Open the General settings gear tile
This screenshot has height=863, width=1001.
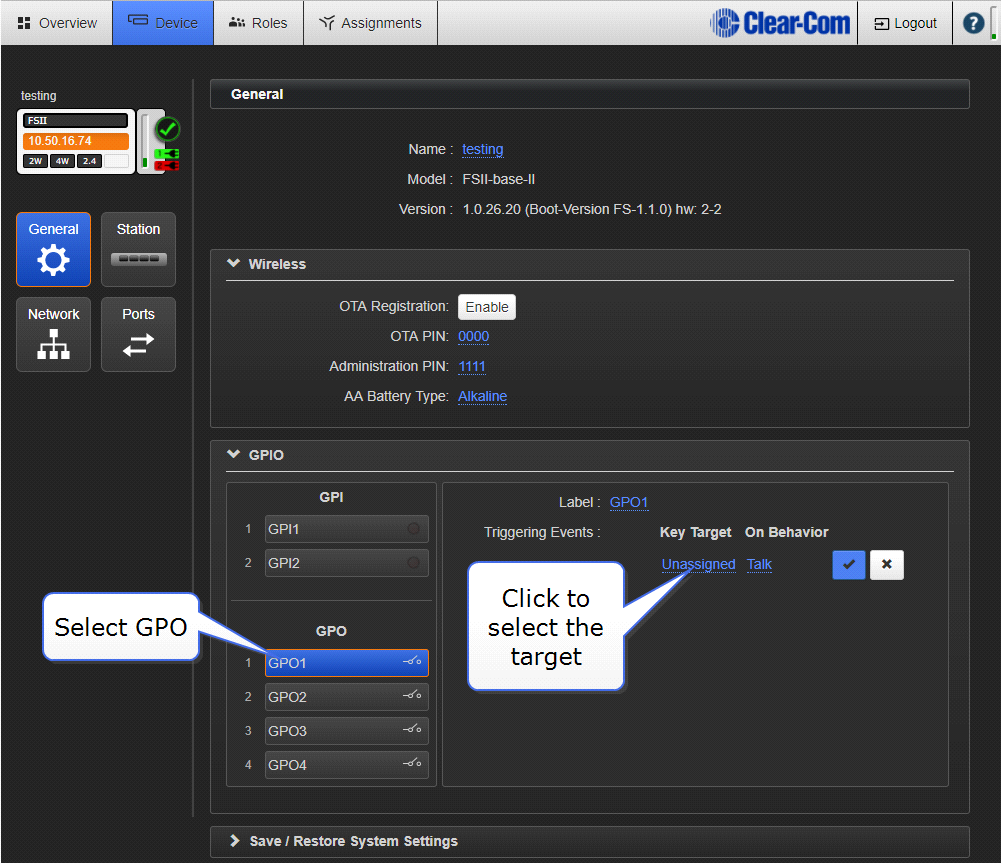click(54, 250)
